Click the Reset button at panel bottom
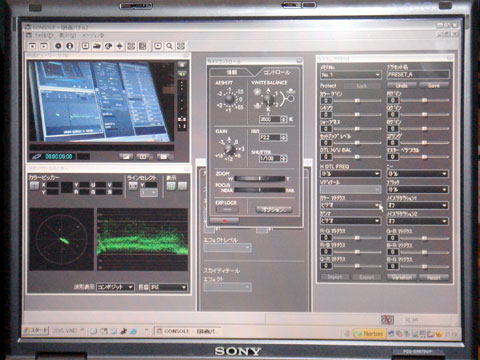 tap(434, 277)
